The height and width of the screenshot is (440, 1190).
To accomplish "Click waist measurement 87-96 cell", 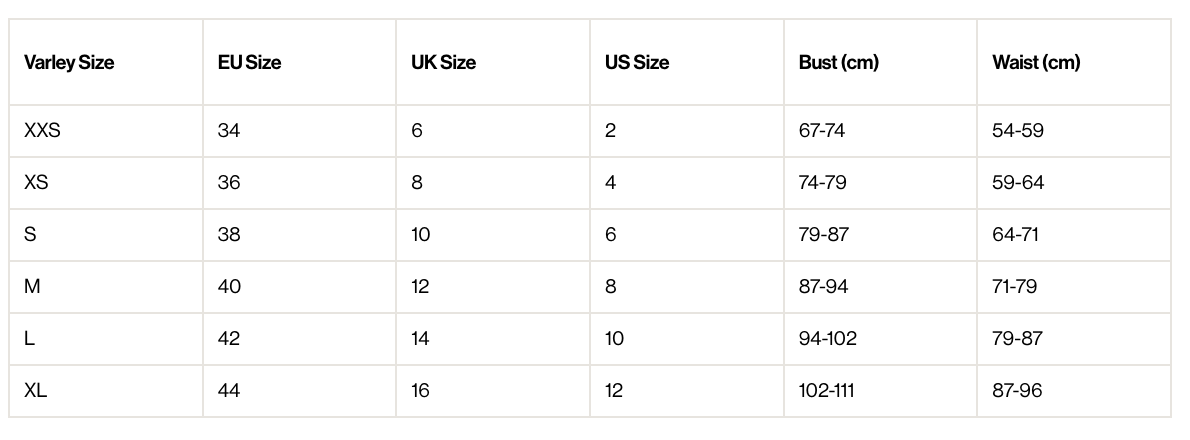I will 1017,391.
